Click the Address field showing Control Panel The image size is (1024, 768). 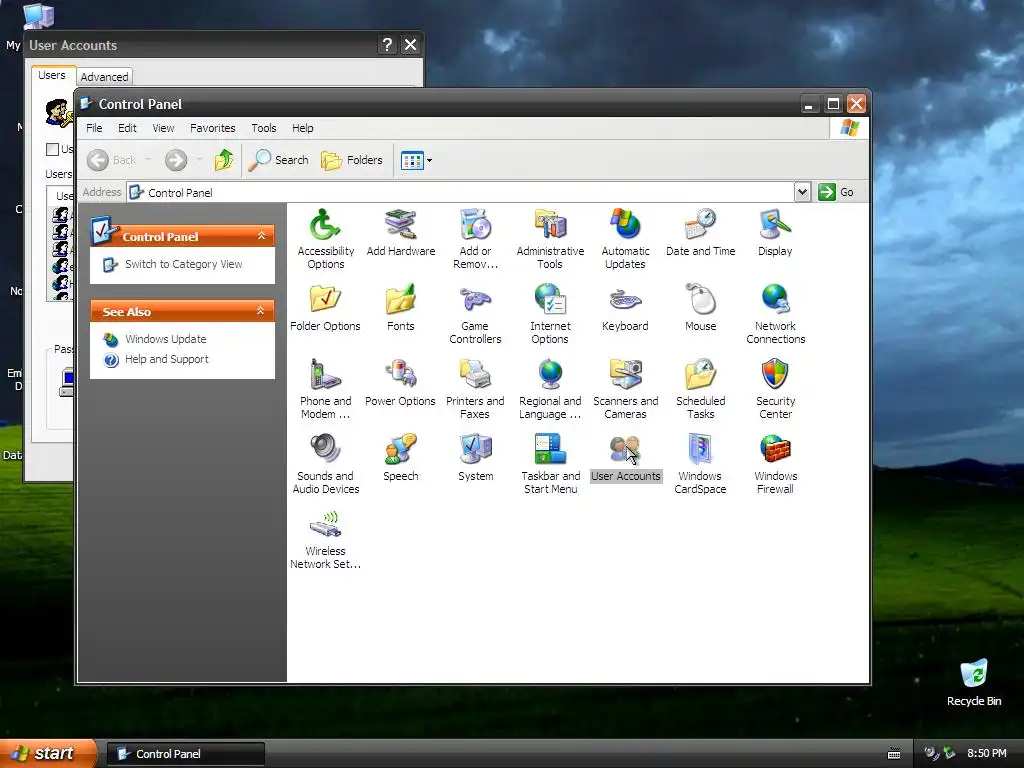point(460,192)
